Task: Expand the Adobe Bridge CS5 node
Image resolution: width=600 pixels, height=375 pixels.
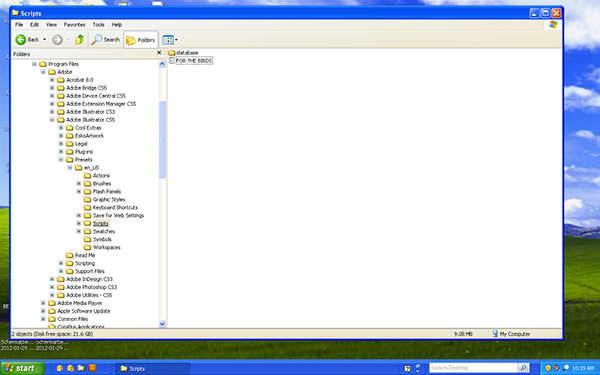Action: click(52, 88)
